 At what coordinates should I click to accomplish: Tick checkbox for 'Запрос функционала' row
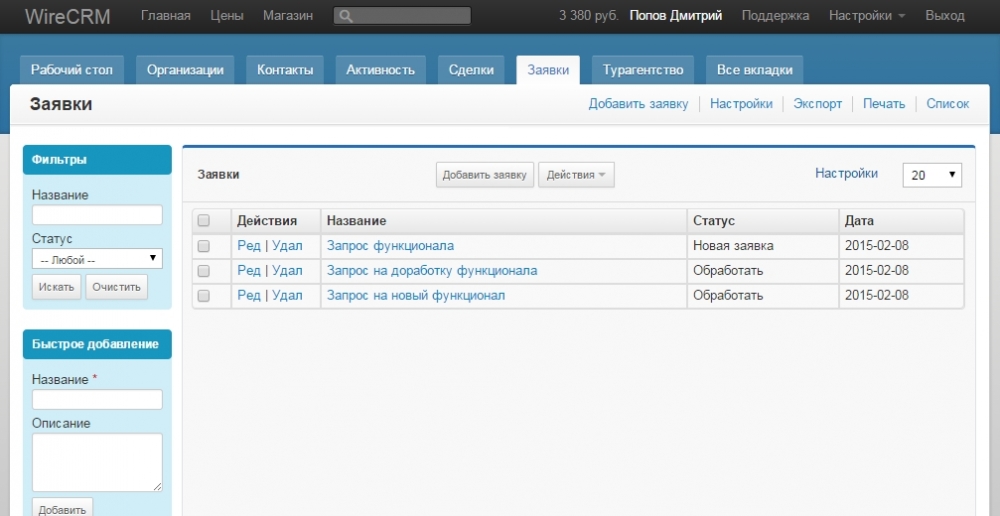point(204,245)
